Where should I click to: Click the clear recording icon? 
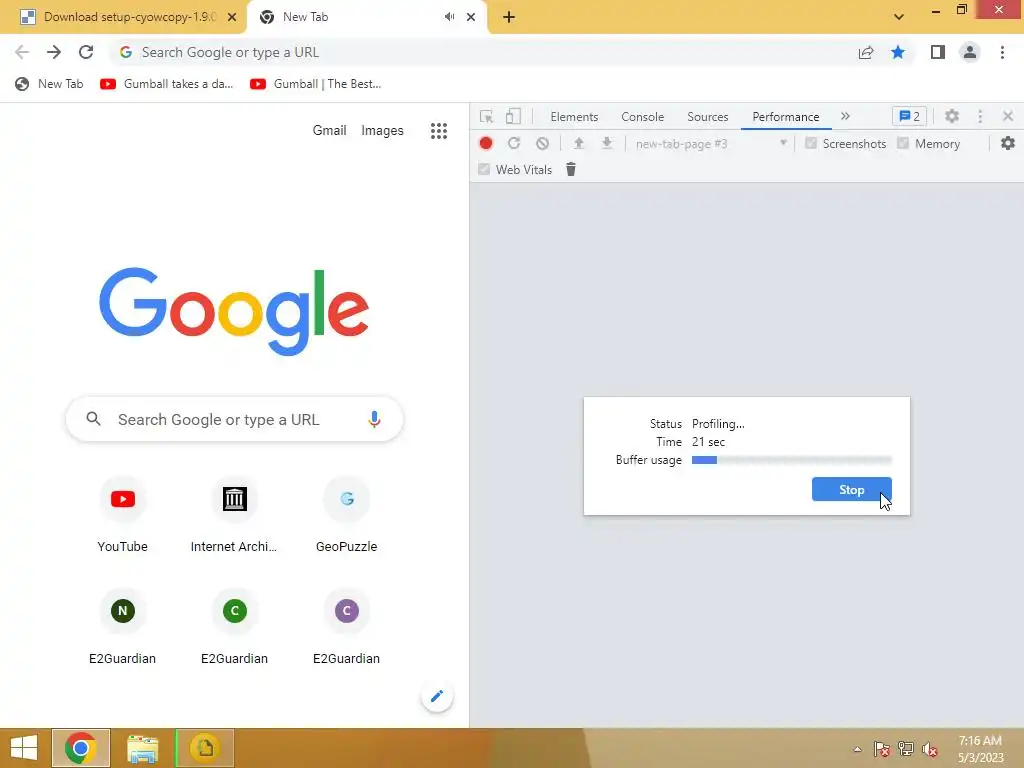(542, 143)
